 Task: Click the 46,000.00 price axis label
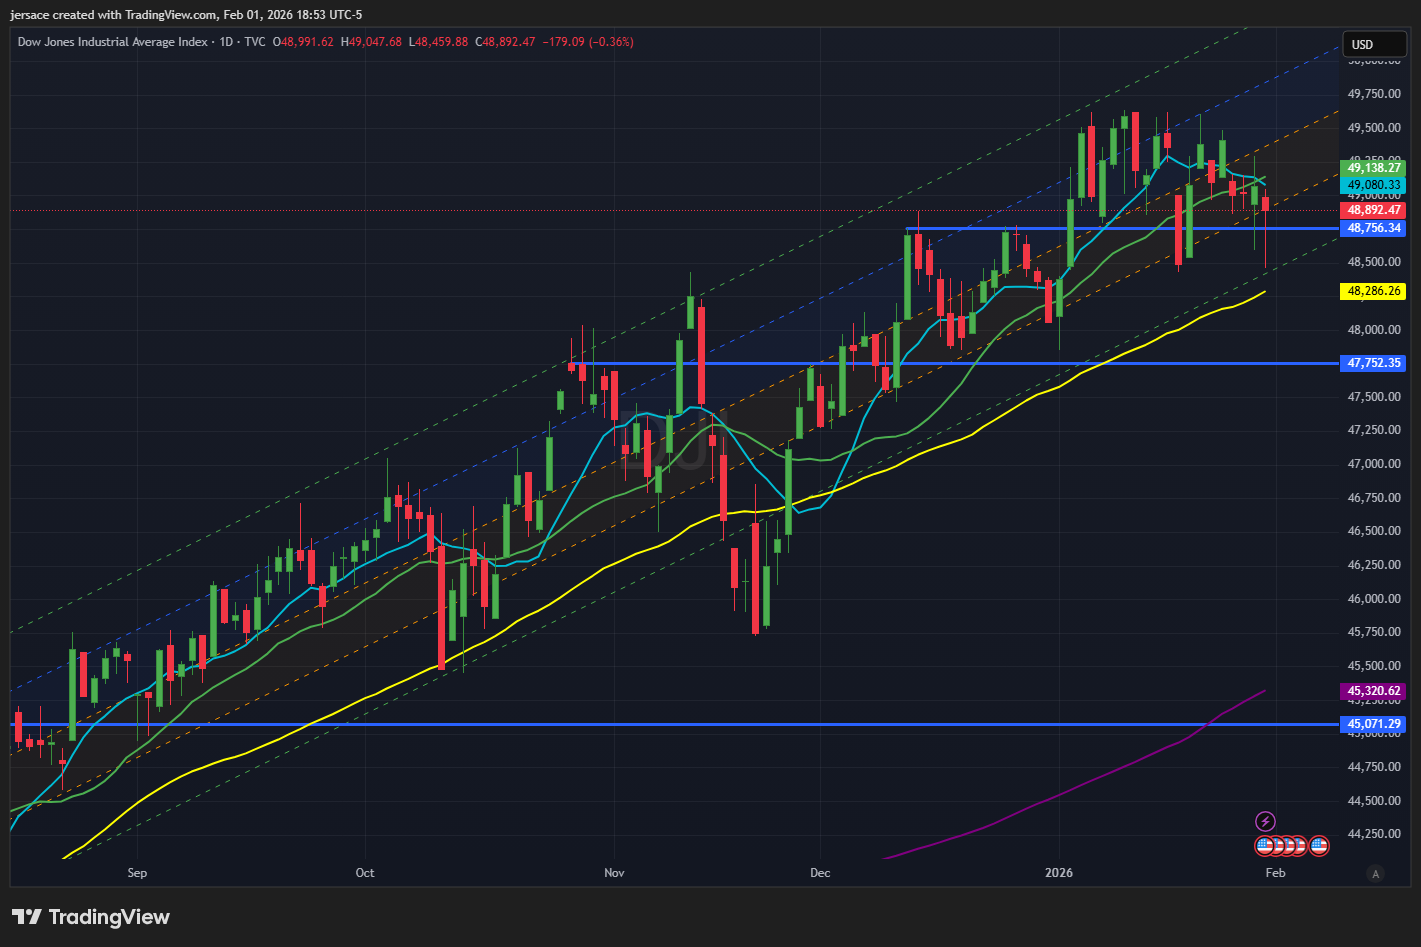1374,599
